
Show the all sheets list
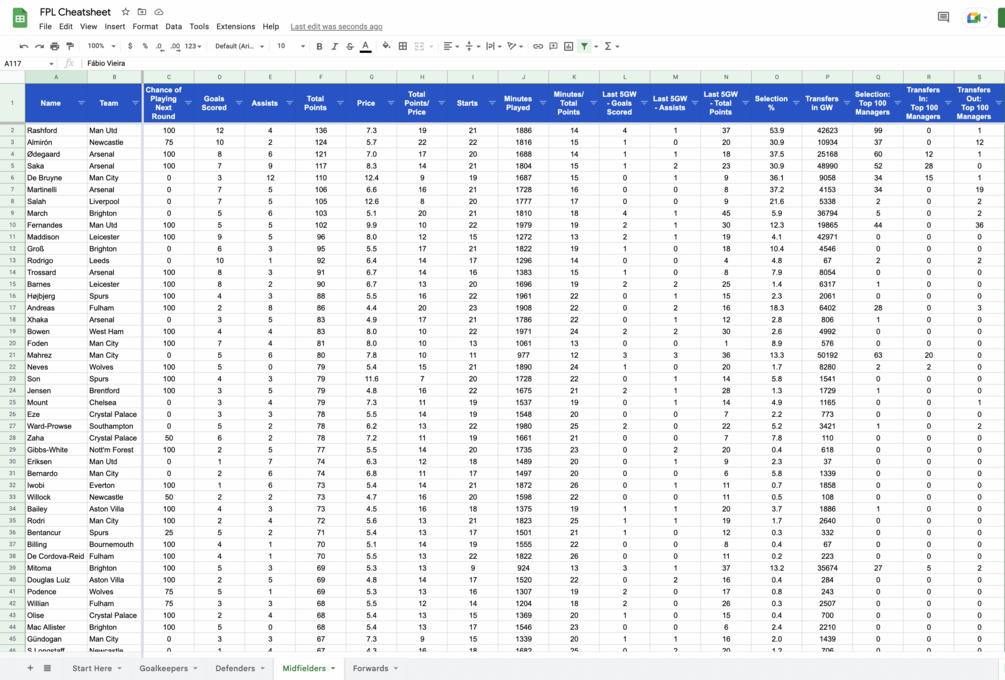pos(47,668)
